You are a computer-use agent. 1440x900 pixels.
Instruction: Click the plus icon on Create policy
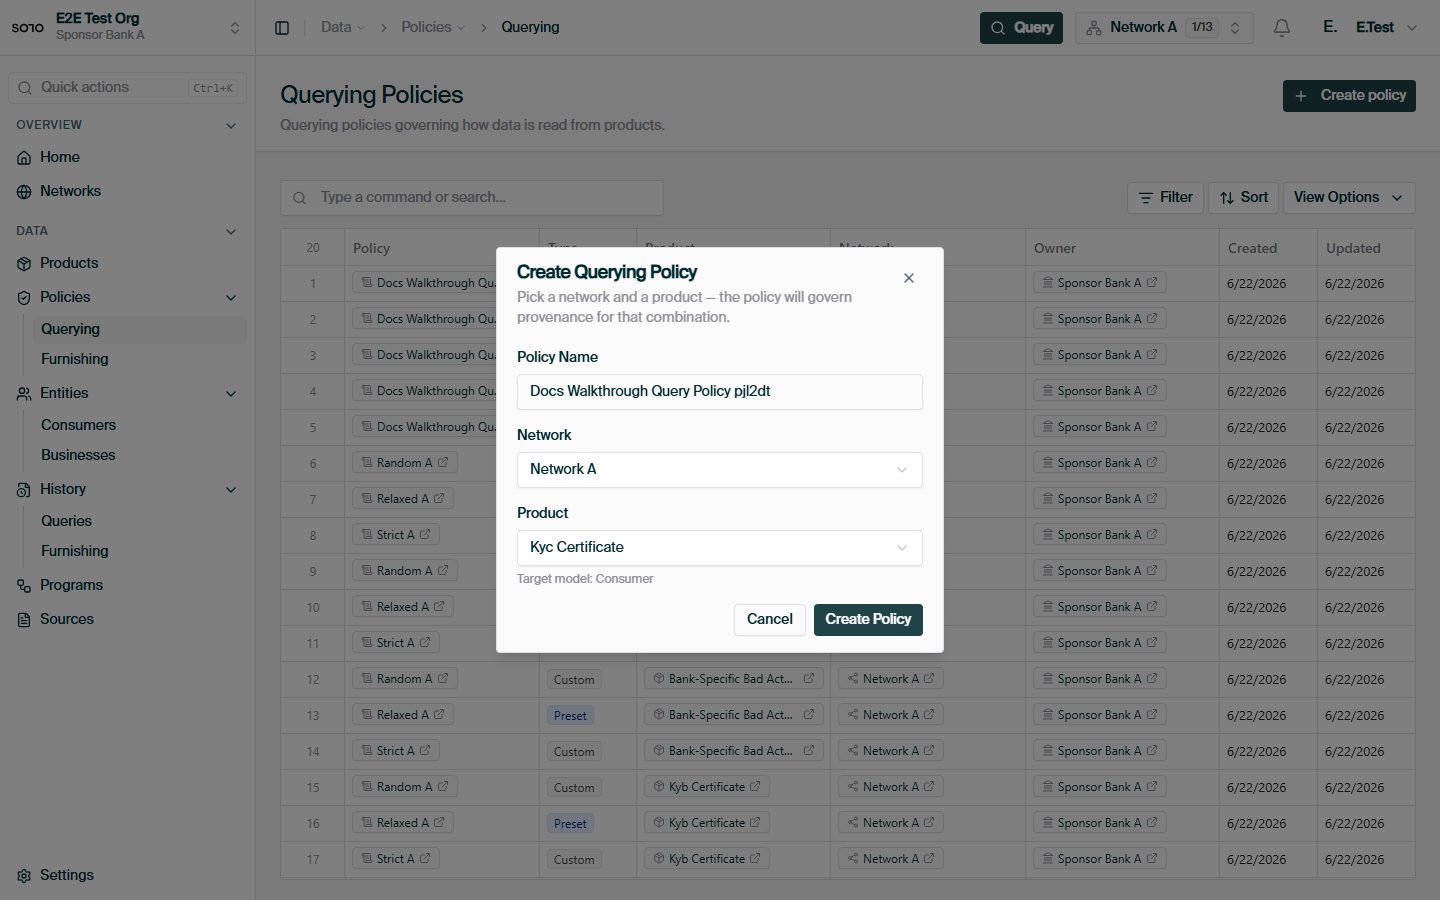pyautogui.click(x=1301, y=96)
